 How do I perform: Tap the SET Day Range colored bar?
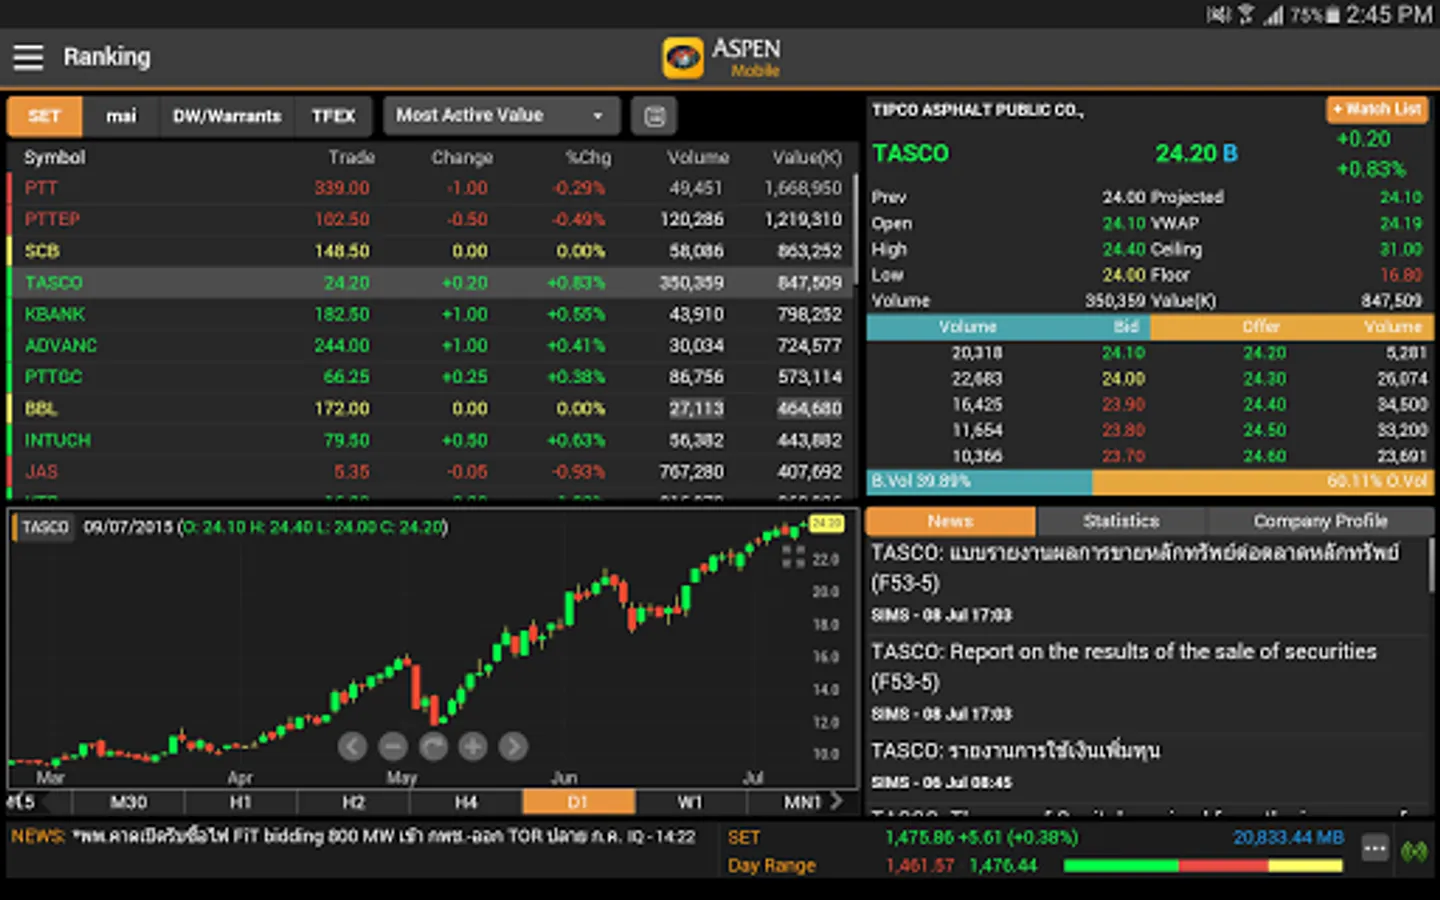point(1203,866)
